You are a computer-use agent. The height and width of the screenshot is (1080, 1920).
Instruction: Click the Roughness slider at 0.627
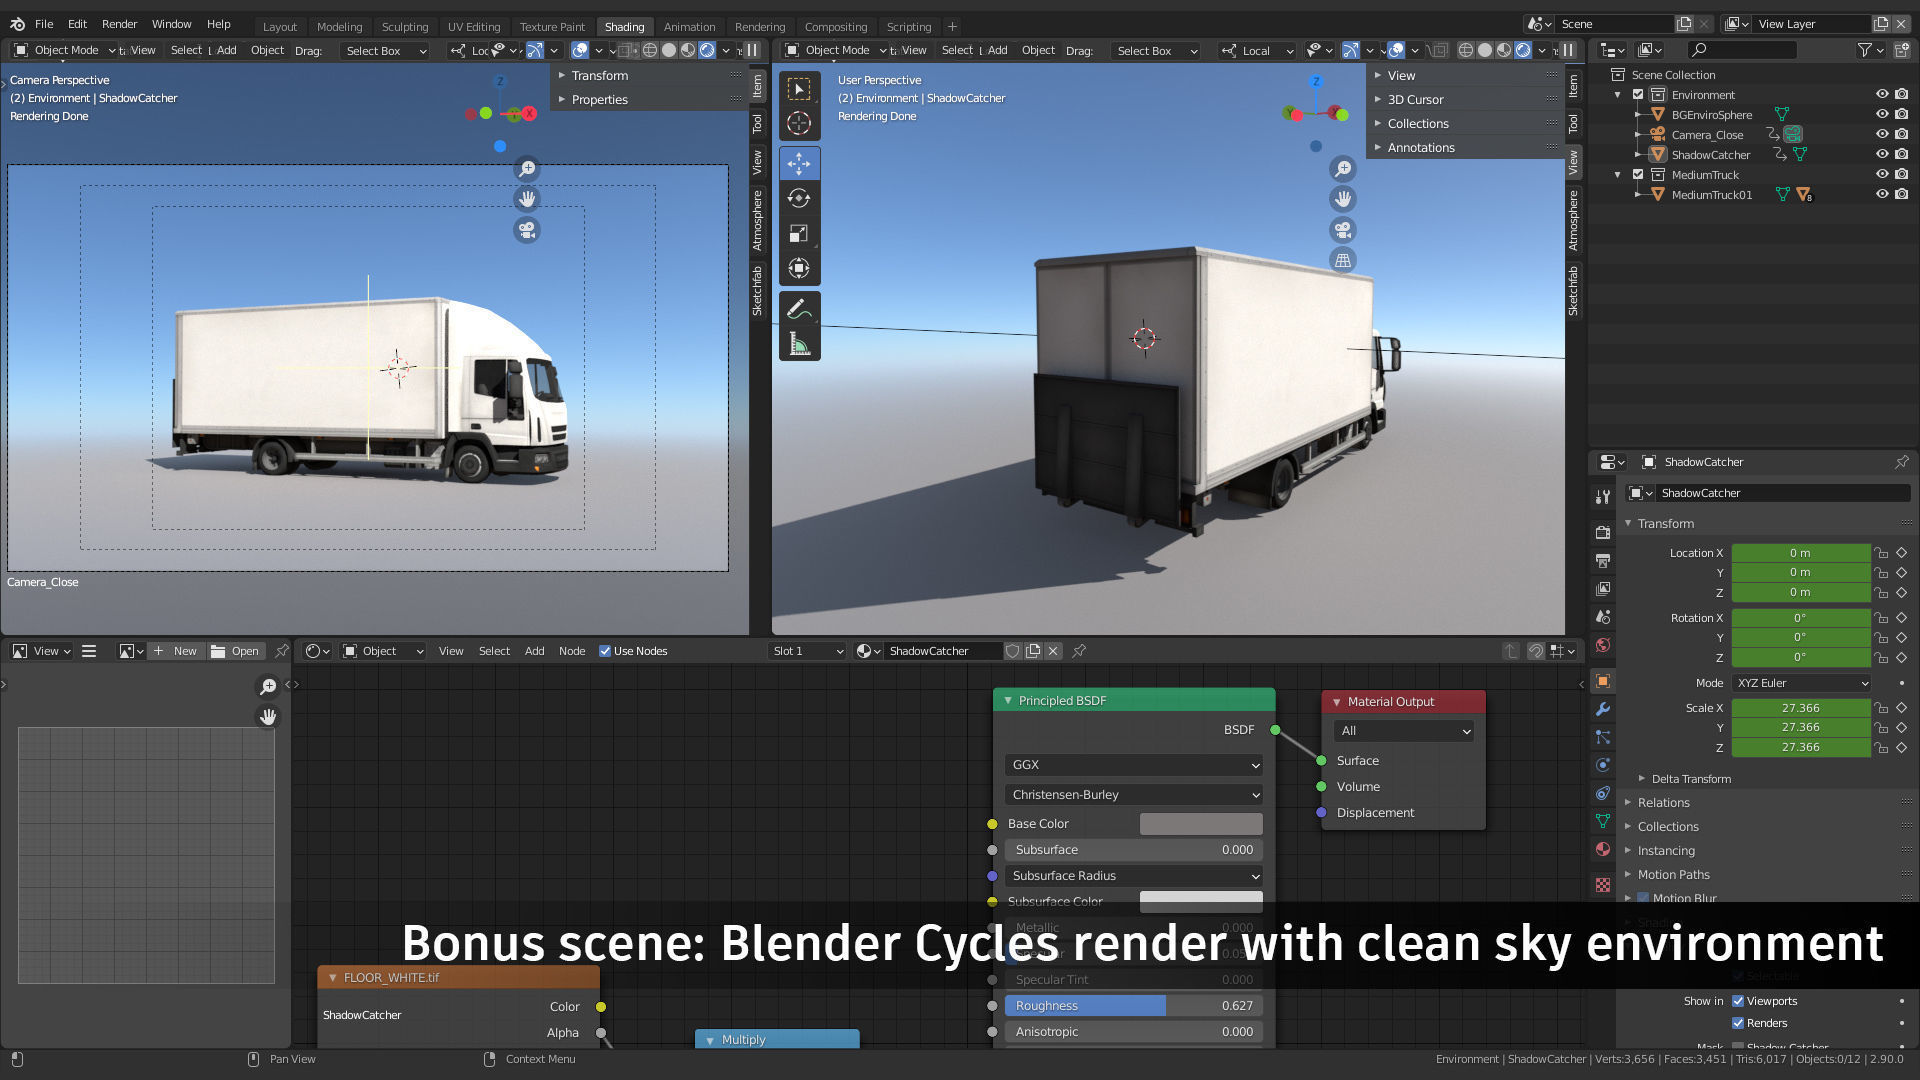(1134, 1006)
